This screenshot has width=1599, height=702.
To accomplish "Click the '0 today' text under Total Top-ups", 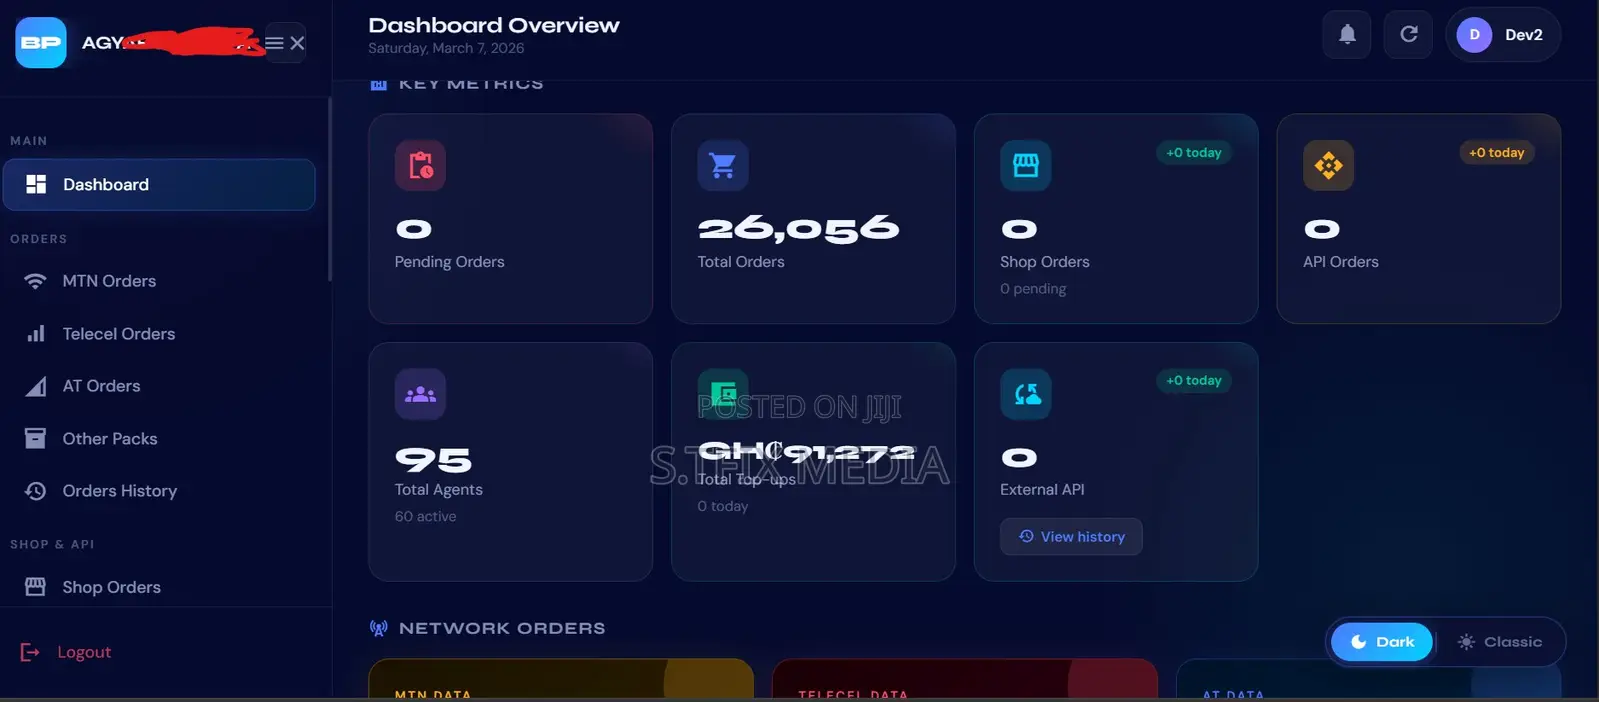I will (723, 507).
